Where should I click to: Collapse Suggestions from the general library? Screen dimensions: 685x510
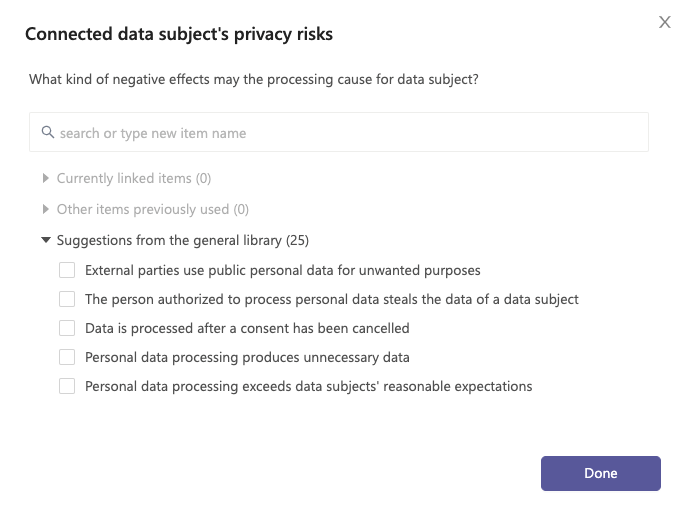tap(46, 240)
